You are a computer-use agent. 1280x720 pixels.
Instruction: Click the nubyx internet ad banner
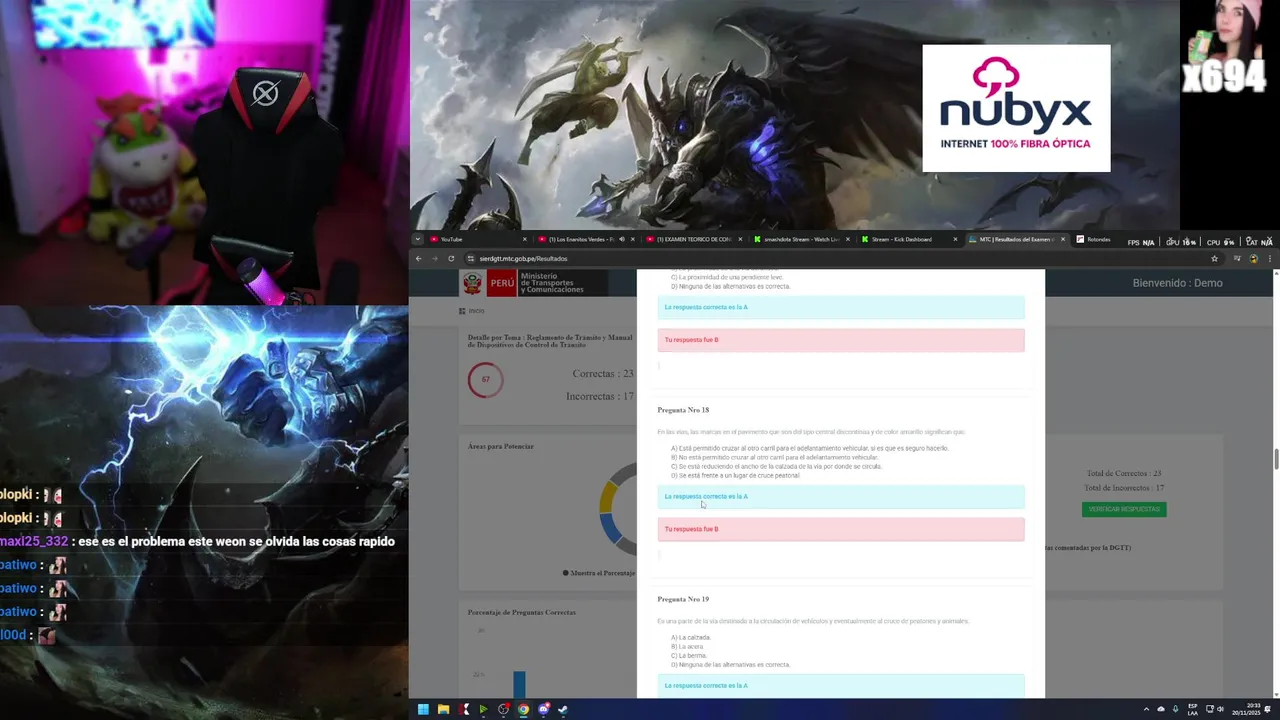pos(1016,108)
